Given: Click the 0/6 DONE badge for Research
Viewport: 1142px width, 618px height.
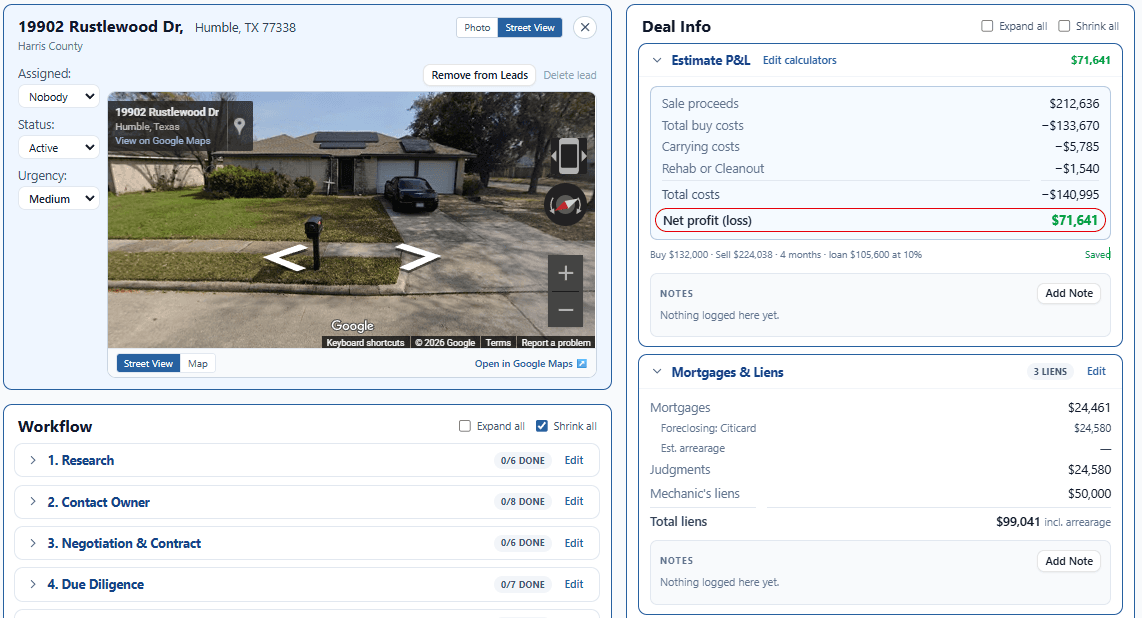Looking at the screenshot, I should tap(522, 461).
